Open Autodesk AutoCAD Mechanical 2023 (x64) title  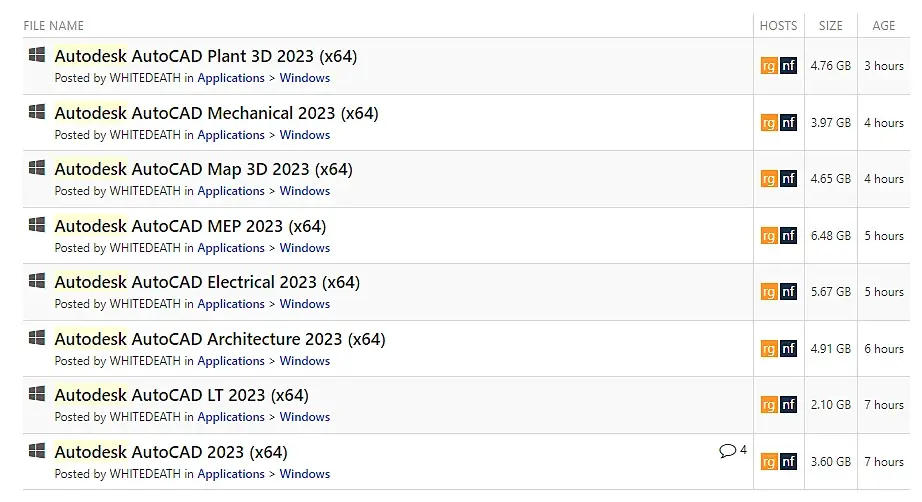216,113
